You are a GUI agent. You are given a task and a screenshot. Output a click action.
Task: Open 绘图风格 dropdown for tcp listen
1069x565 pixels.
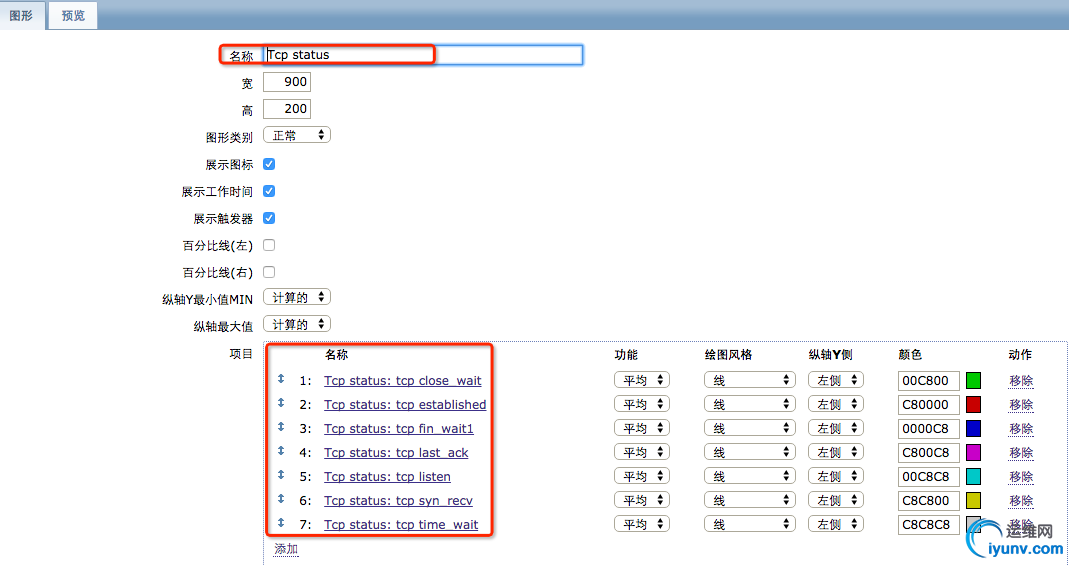click(x=749, y=476)
